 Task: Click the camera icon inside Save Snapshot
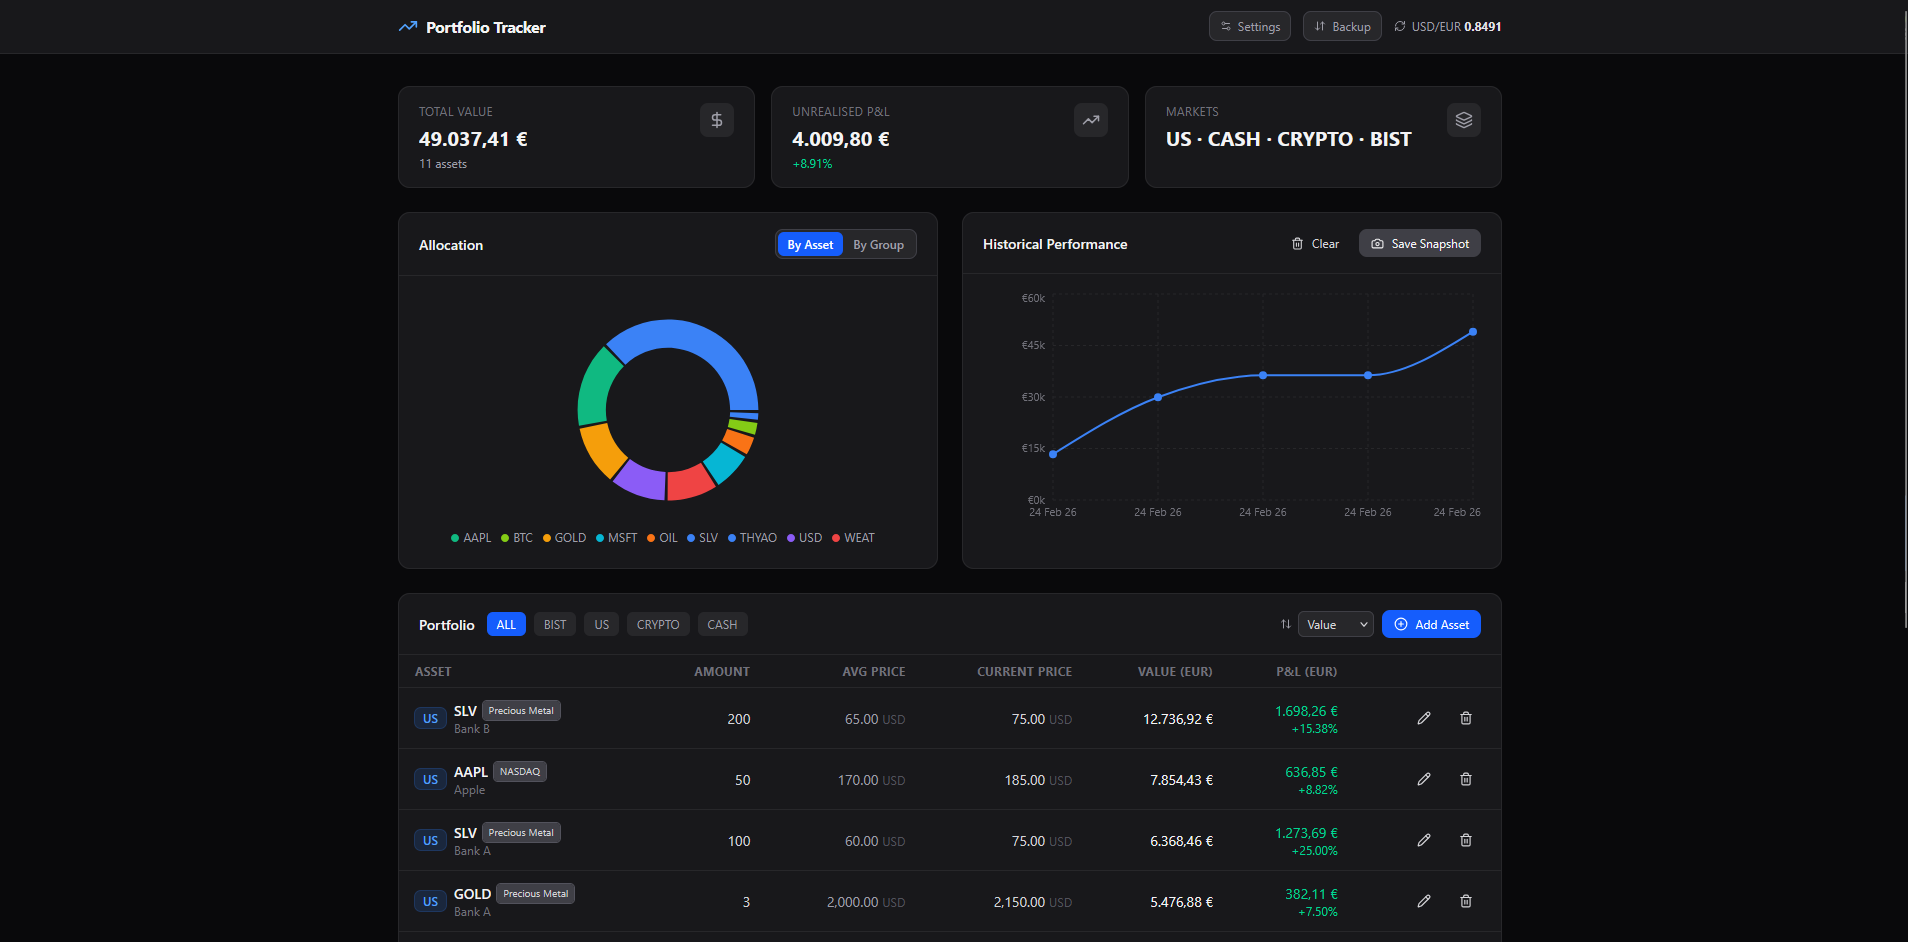(x=1378, y=243)
